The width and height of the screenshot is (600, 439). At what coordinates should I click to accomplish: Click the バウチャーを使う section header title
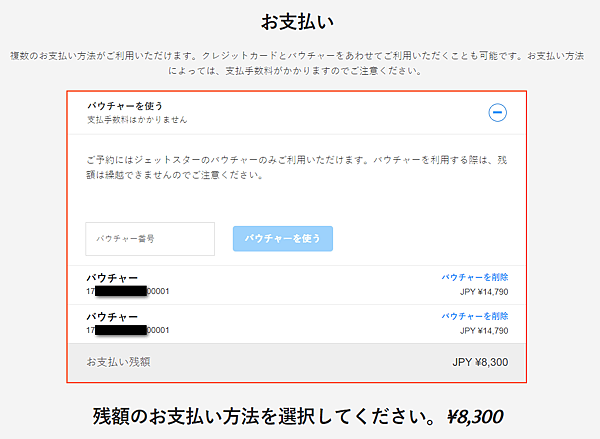coord(125,105)
